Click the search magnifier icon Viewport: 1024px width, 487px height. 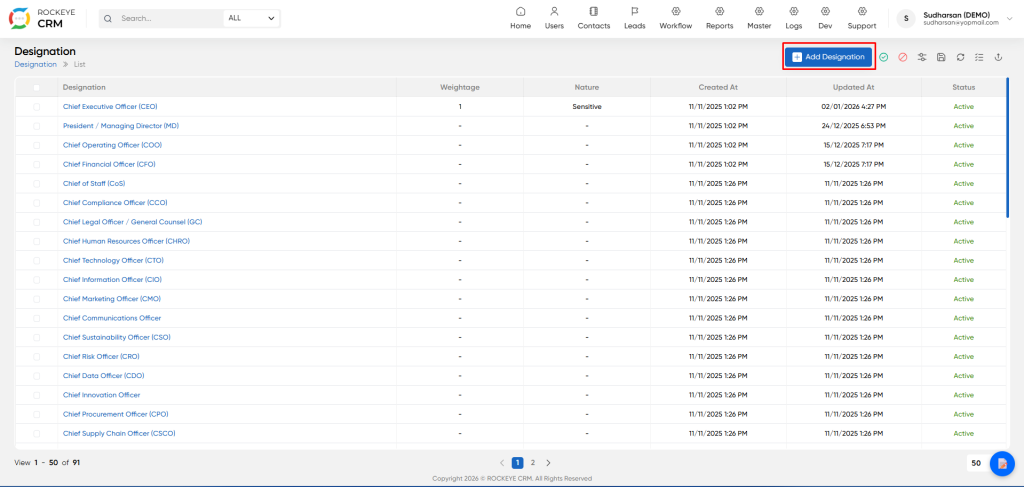108,18
